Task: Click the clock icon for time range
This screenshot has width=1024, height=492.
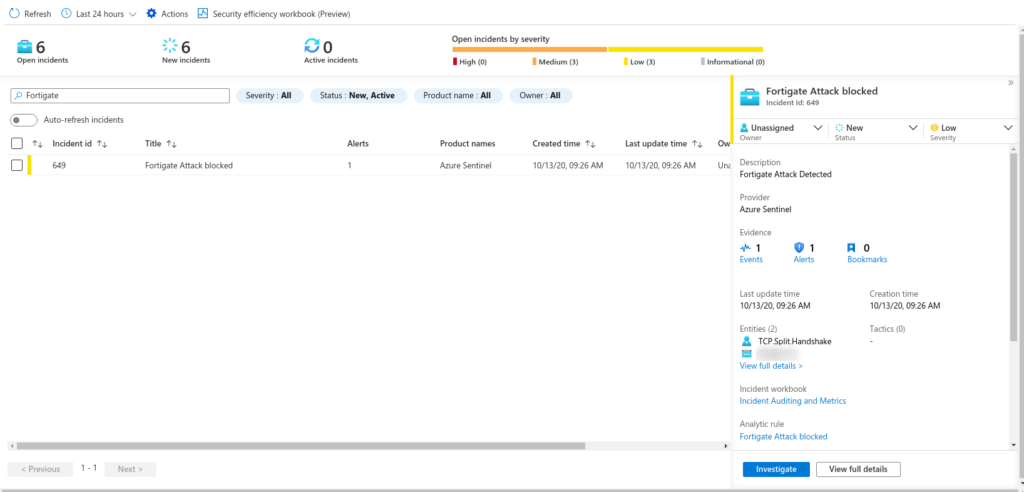Action: click(66, 14)
